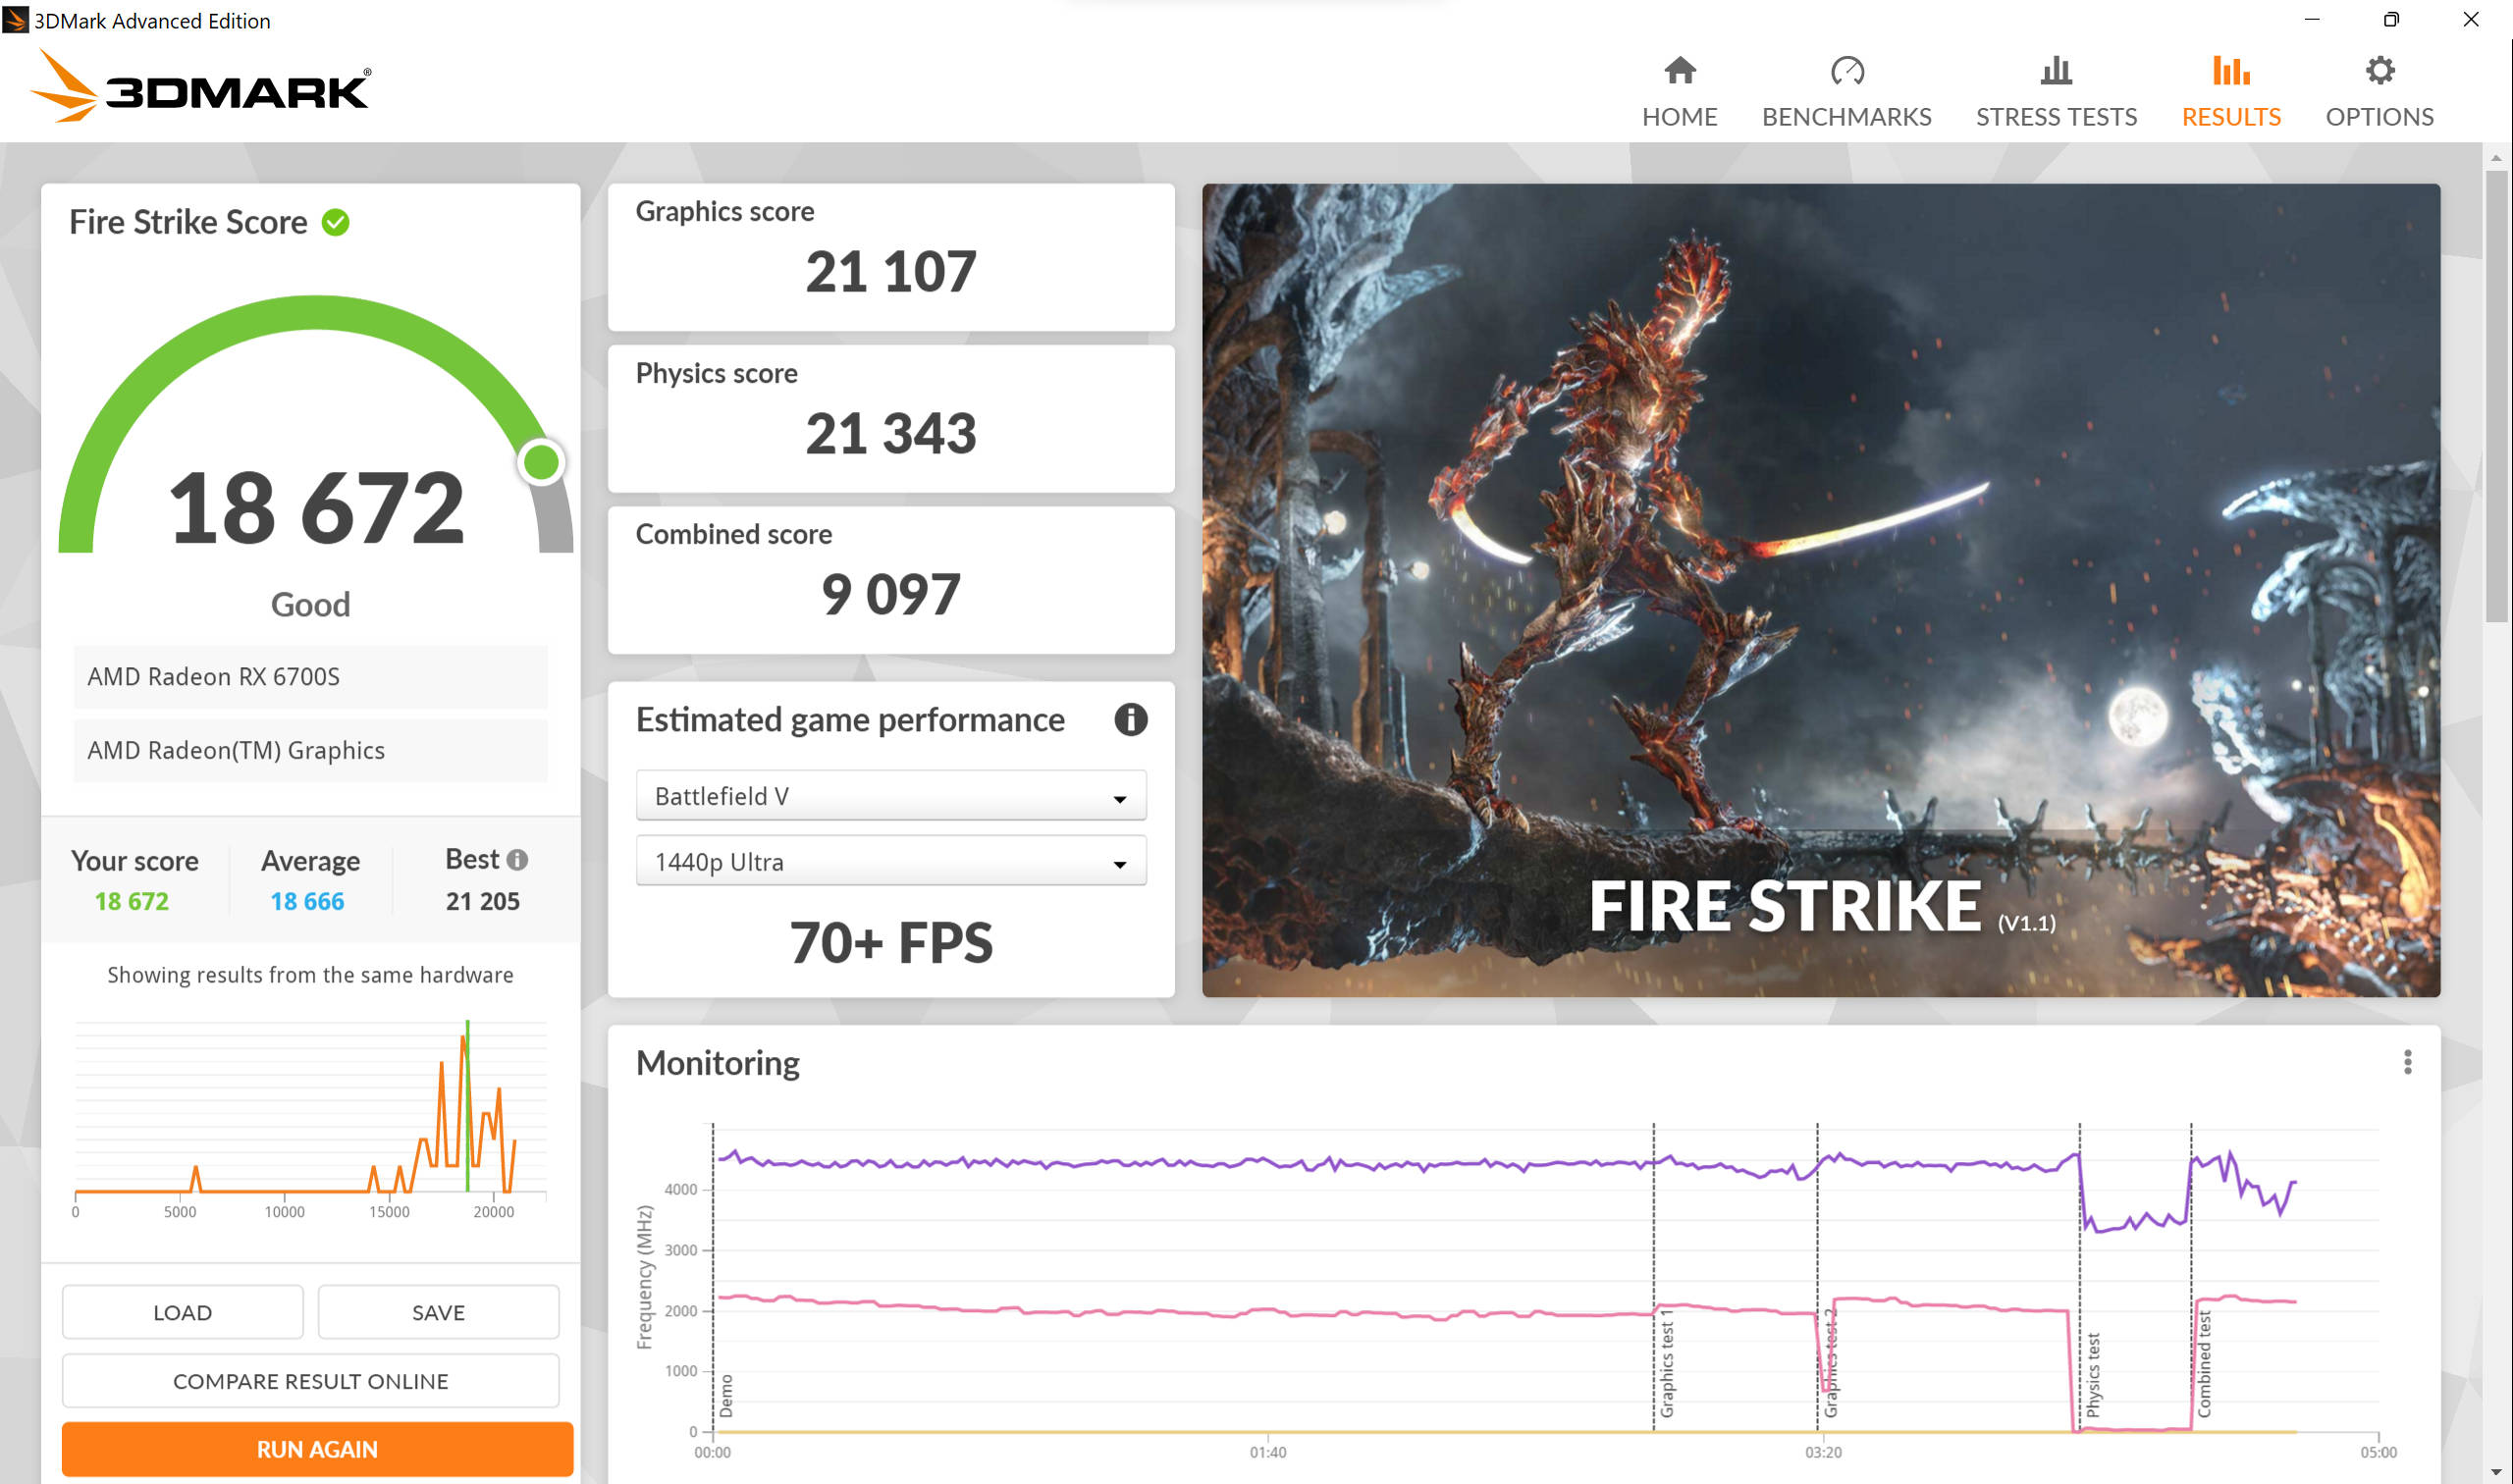The width and height of the screenshot is (2513, 1484).
Task: Click the Estimated game performance info icon
Action: pyautogui.click(x=1130, y=720)
